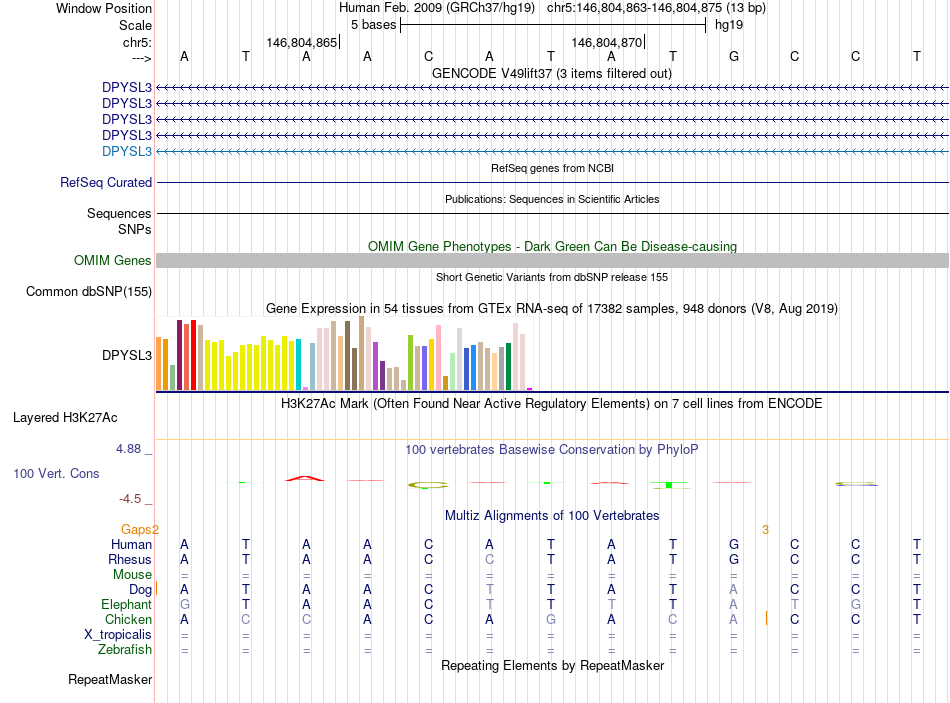The height and width of the screenshot is (703, 950).
Task: Click the red PhyloP conservation peak
Action: (305, 479)
